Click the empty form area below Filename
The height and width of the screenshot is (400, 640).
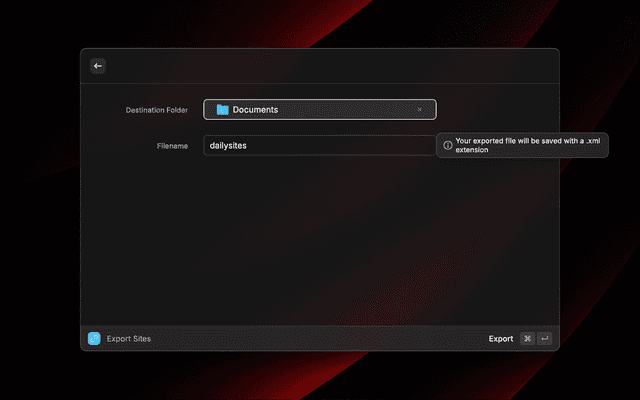pyautogui.click(x=320, y=240)
